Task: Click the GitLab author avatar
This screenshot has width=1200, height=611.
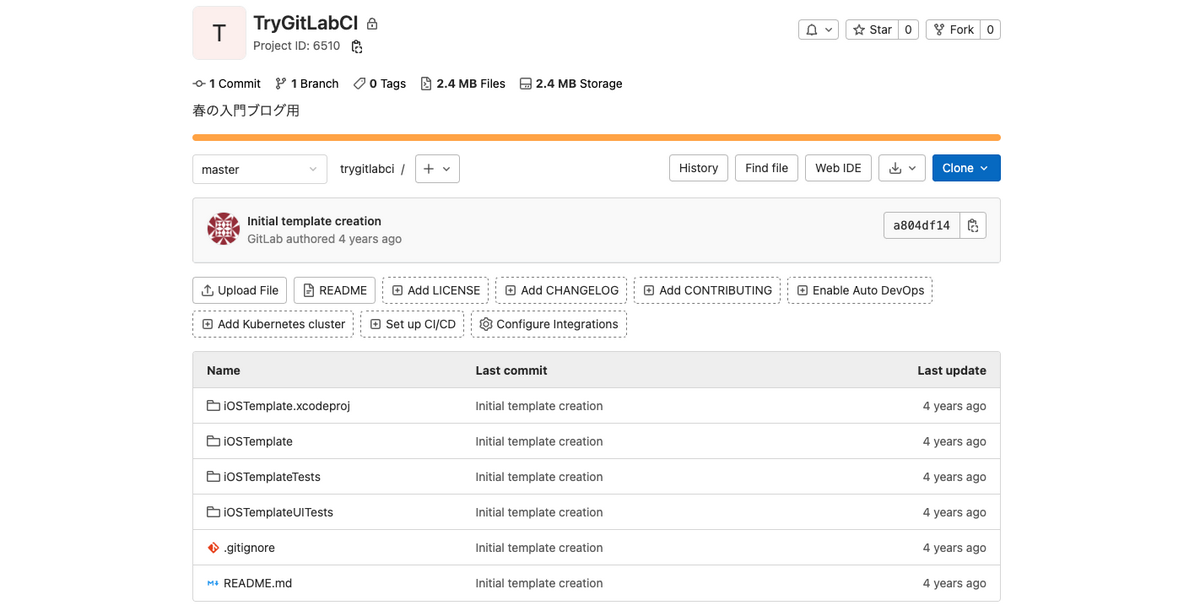Action: [223, 229]
